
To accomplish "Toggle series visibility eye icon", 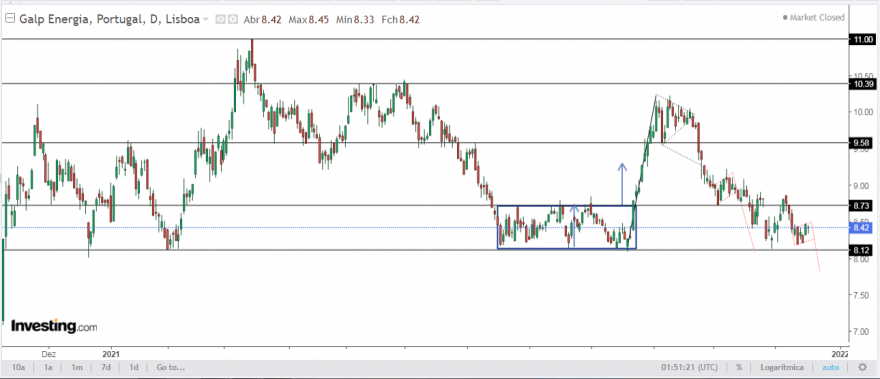I will 221,20.
